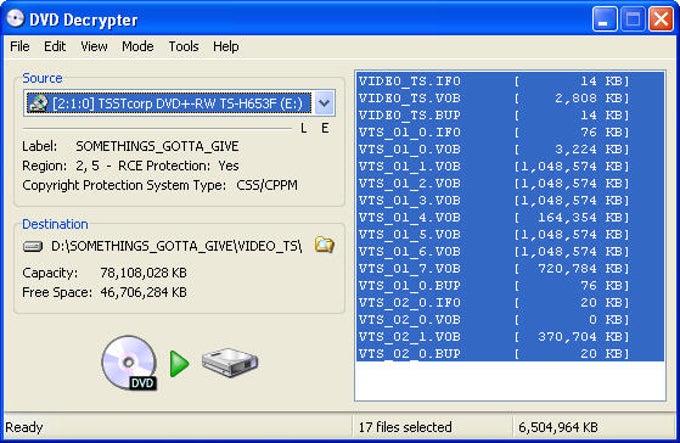Open the View menu
680x443 pixels.
tap(94, 46)
